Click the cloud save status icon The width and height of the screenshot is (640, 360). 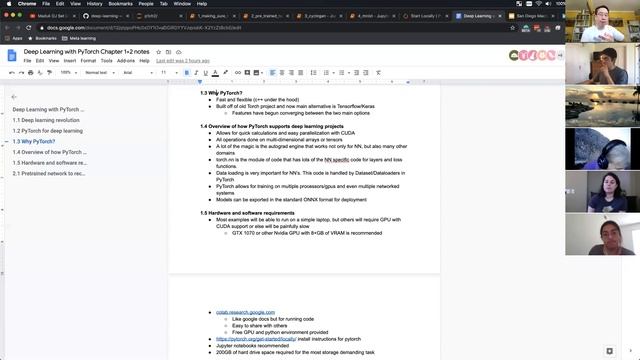point(178,52)
